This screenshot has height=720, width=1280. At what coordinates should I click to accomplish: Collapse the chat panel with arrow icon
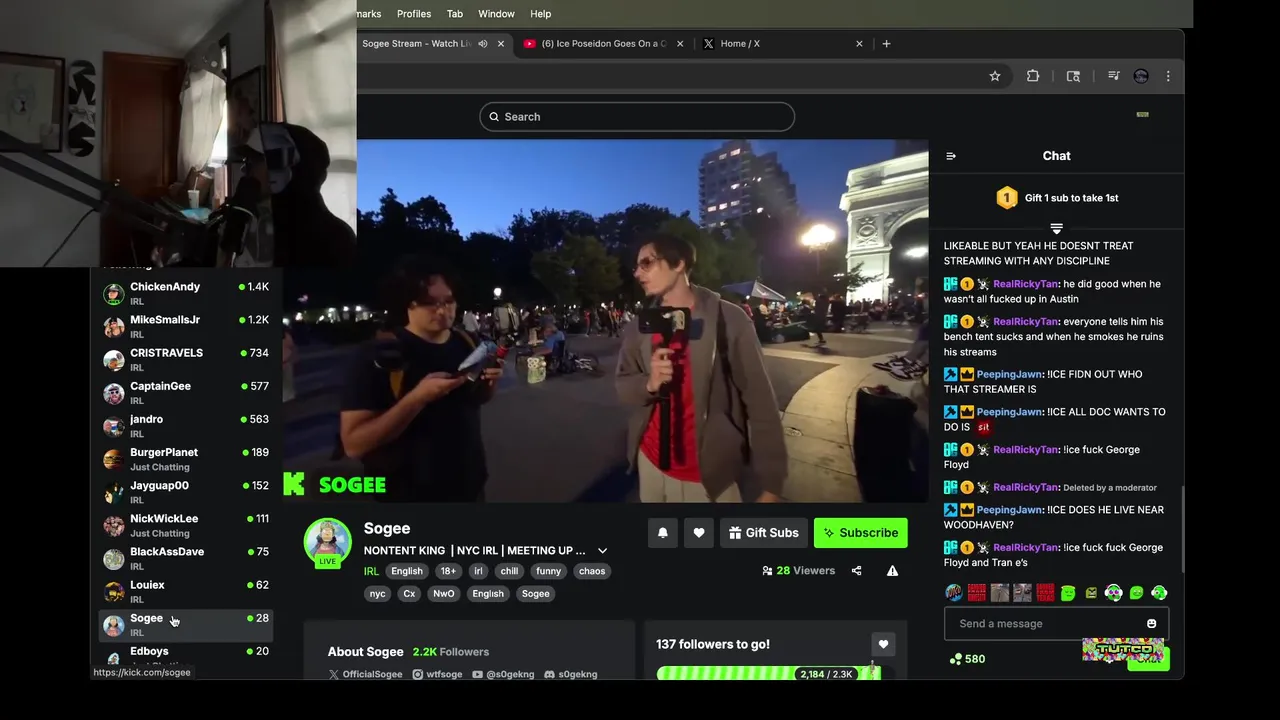coord(951,156)
